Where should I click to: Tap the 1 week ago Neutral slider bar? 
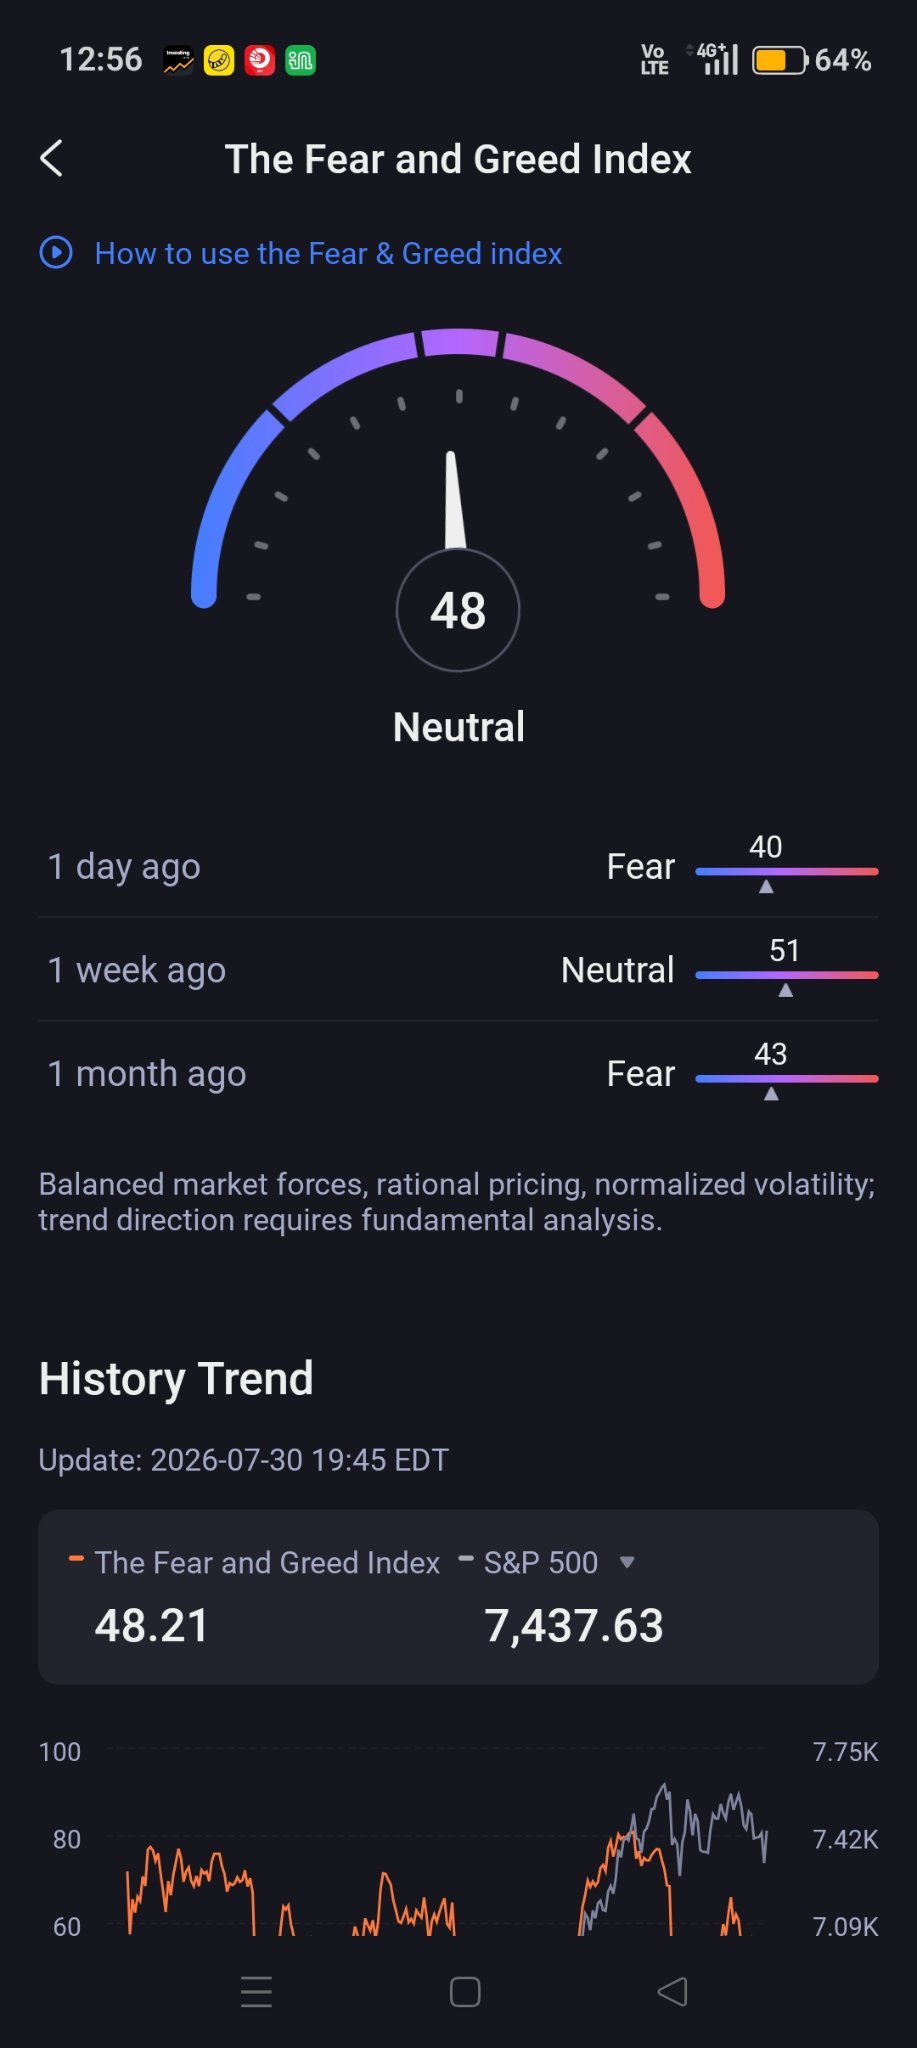(x=787, y=974)
